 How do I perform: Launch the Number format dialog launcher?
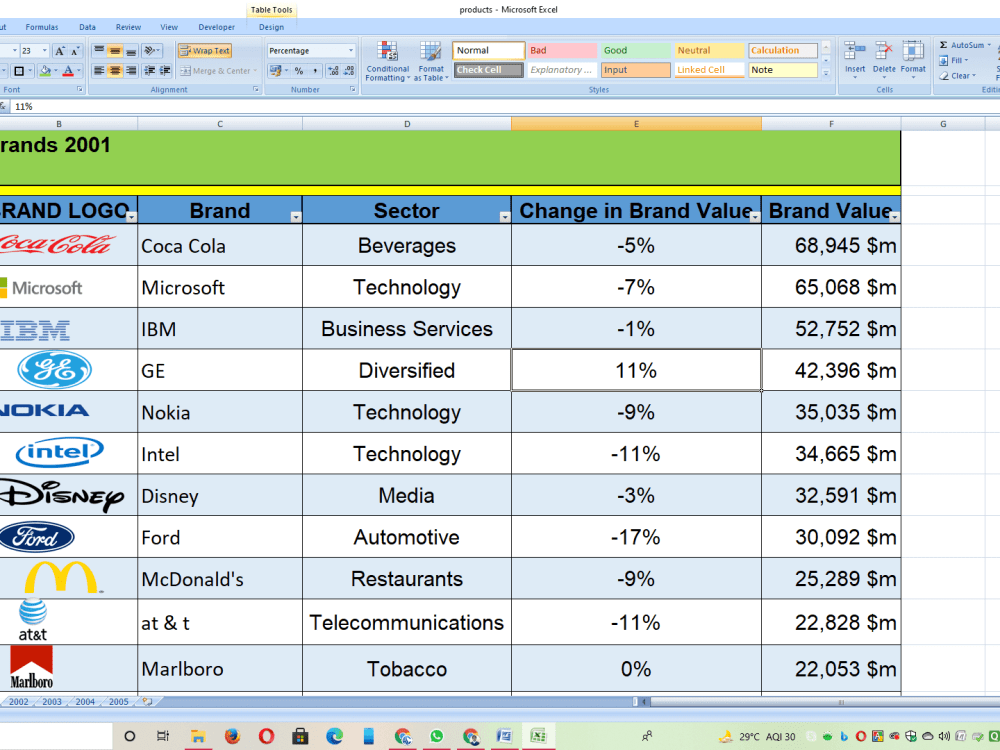pos(353,89)
